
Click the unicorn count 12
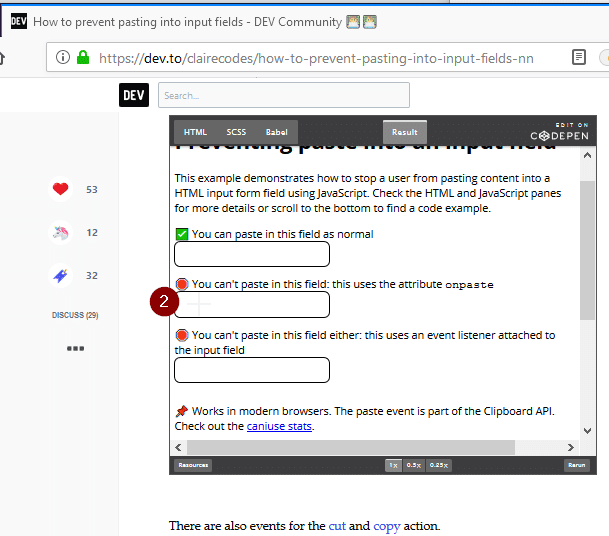pos(92,233)
